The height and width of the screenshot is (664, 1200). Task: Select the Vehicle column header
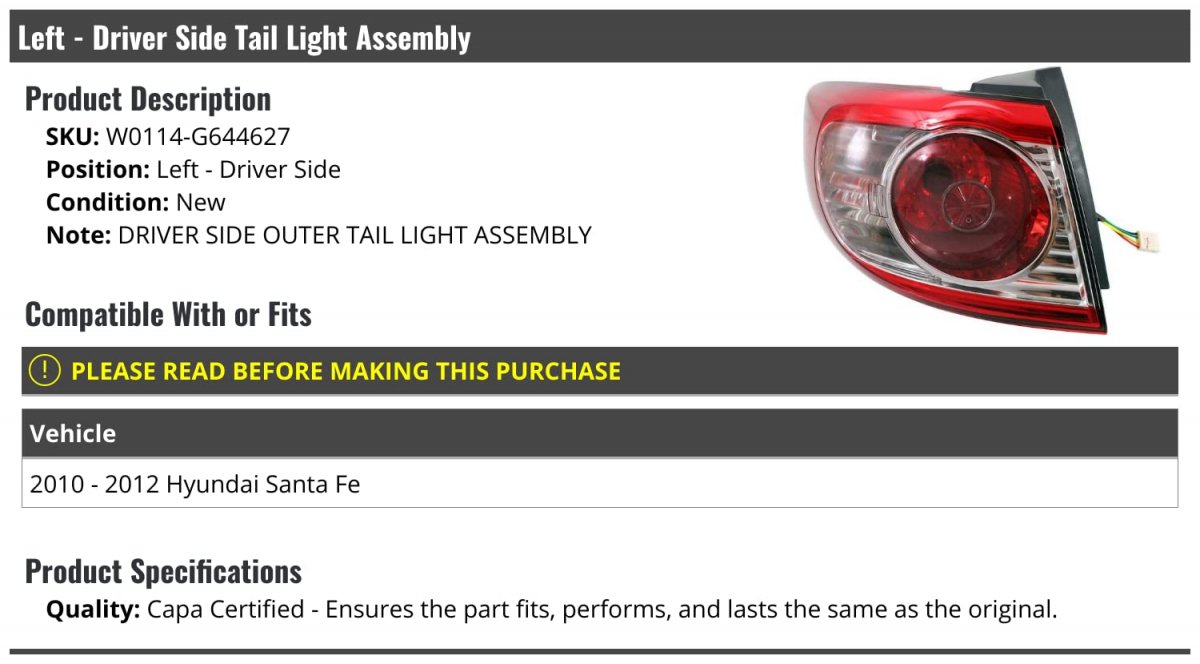pos(73,434)
